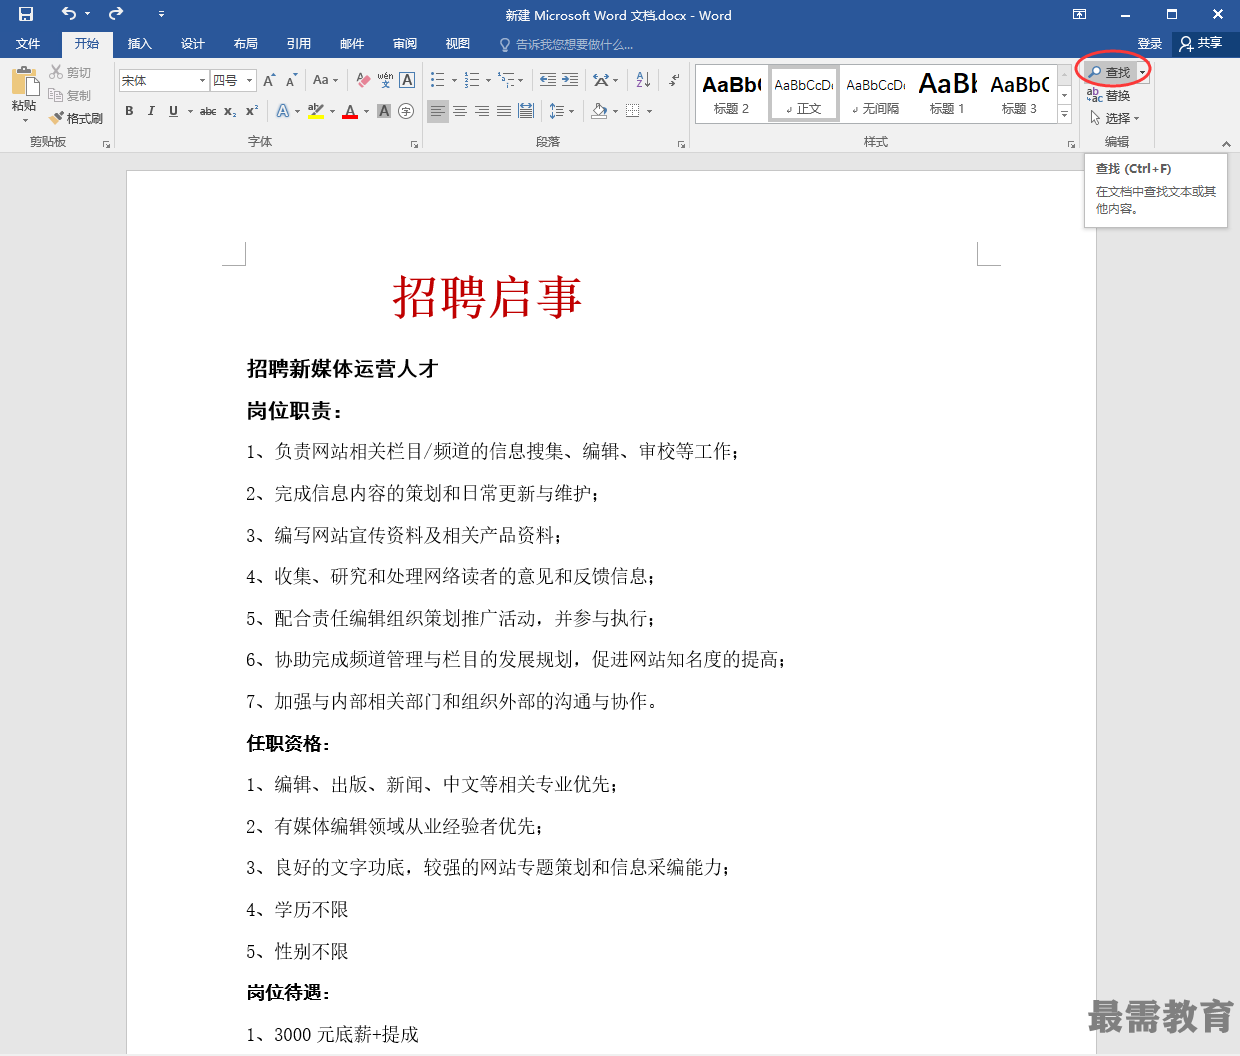Viewport: 1240px width, 1056px height.
Task: Type in the Tell me (告诉我您想要做什么) box
Action: [574, 44]
